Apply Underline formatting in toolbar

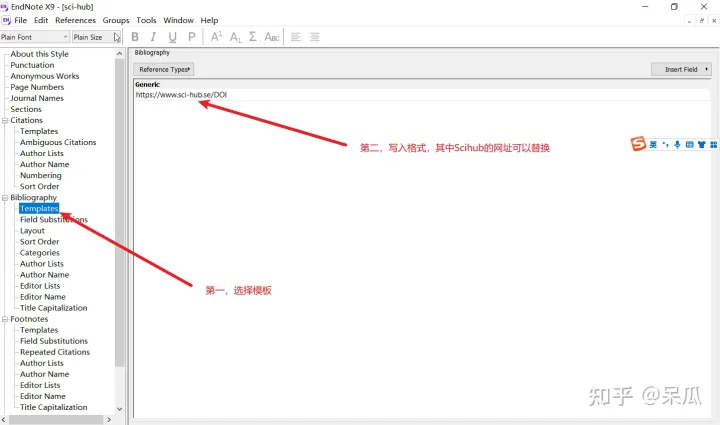(x=172, y=37)
